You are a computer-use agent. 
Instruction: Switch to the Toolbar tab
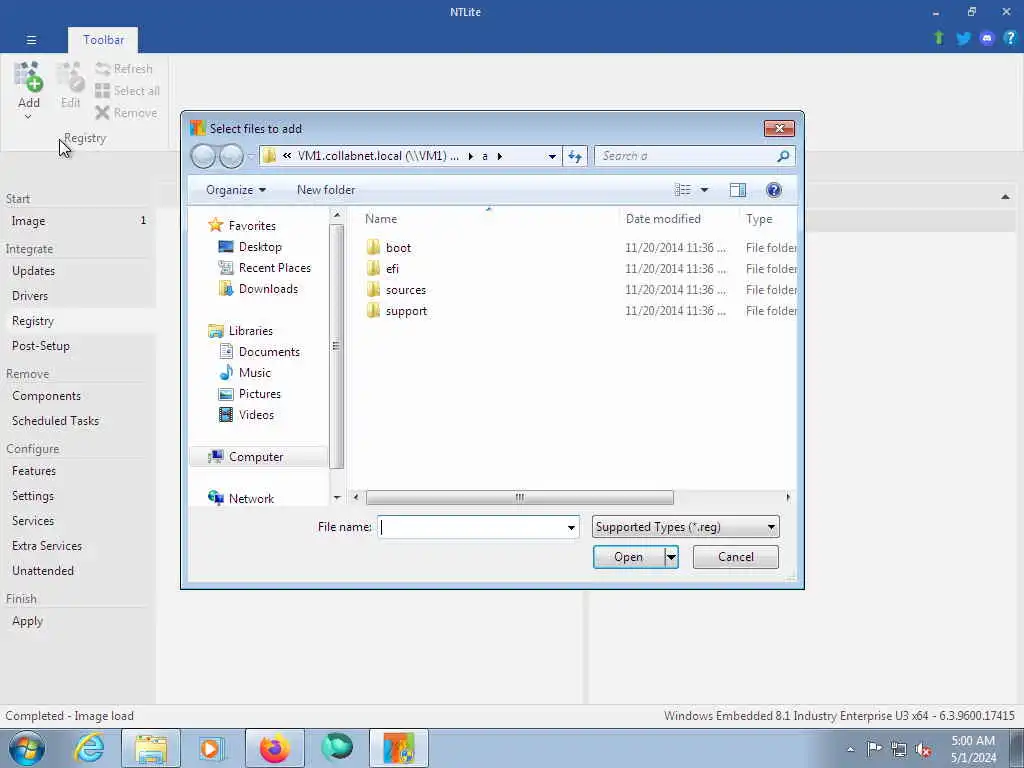[103, 40]
